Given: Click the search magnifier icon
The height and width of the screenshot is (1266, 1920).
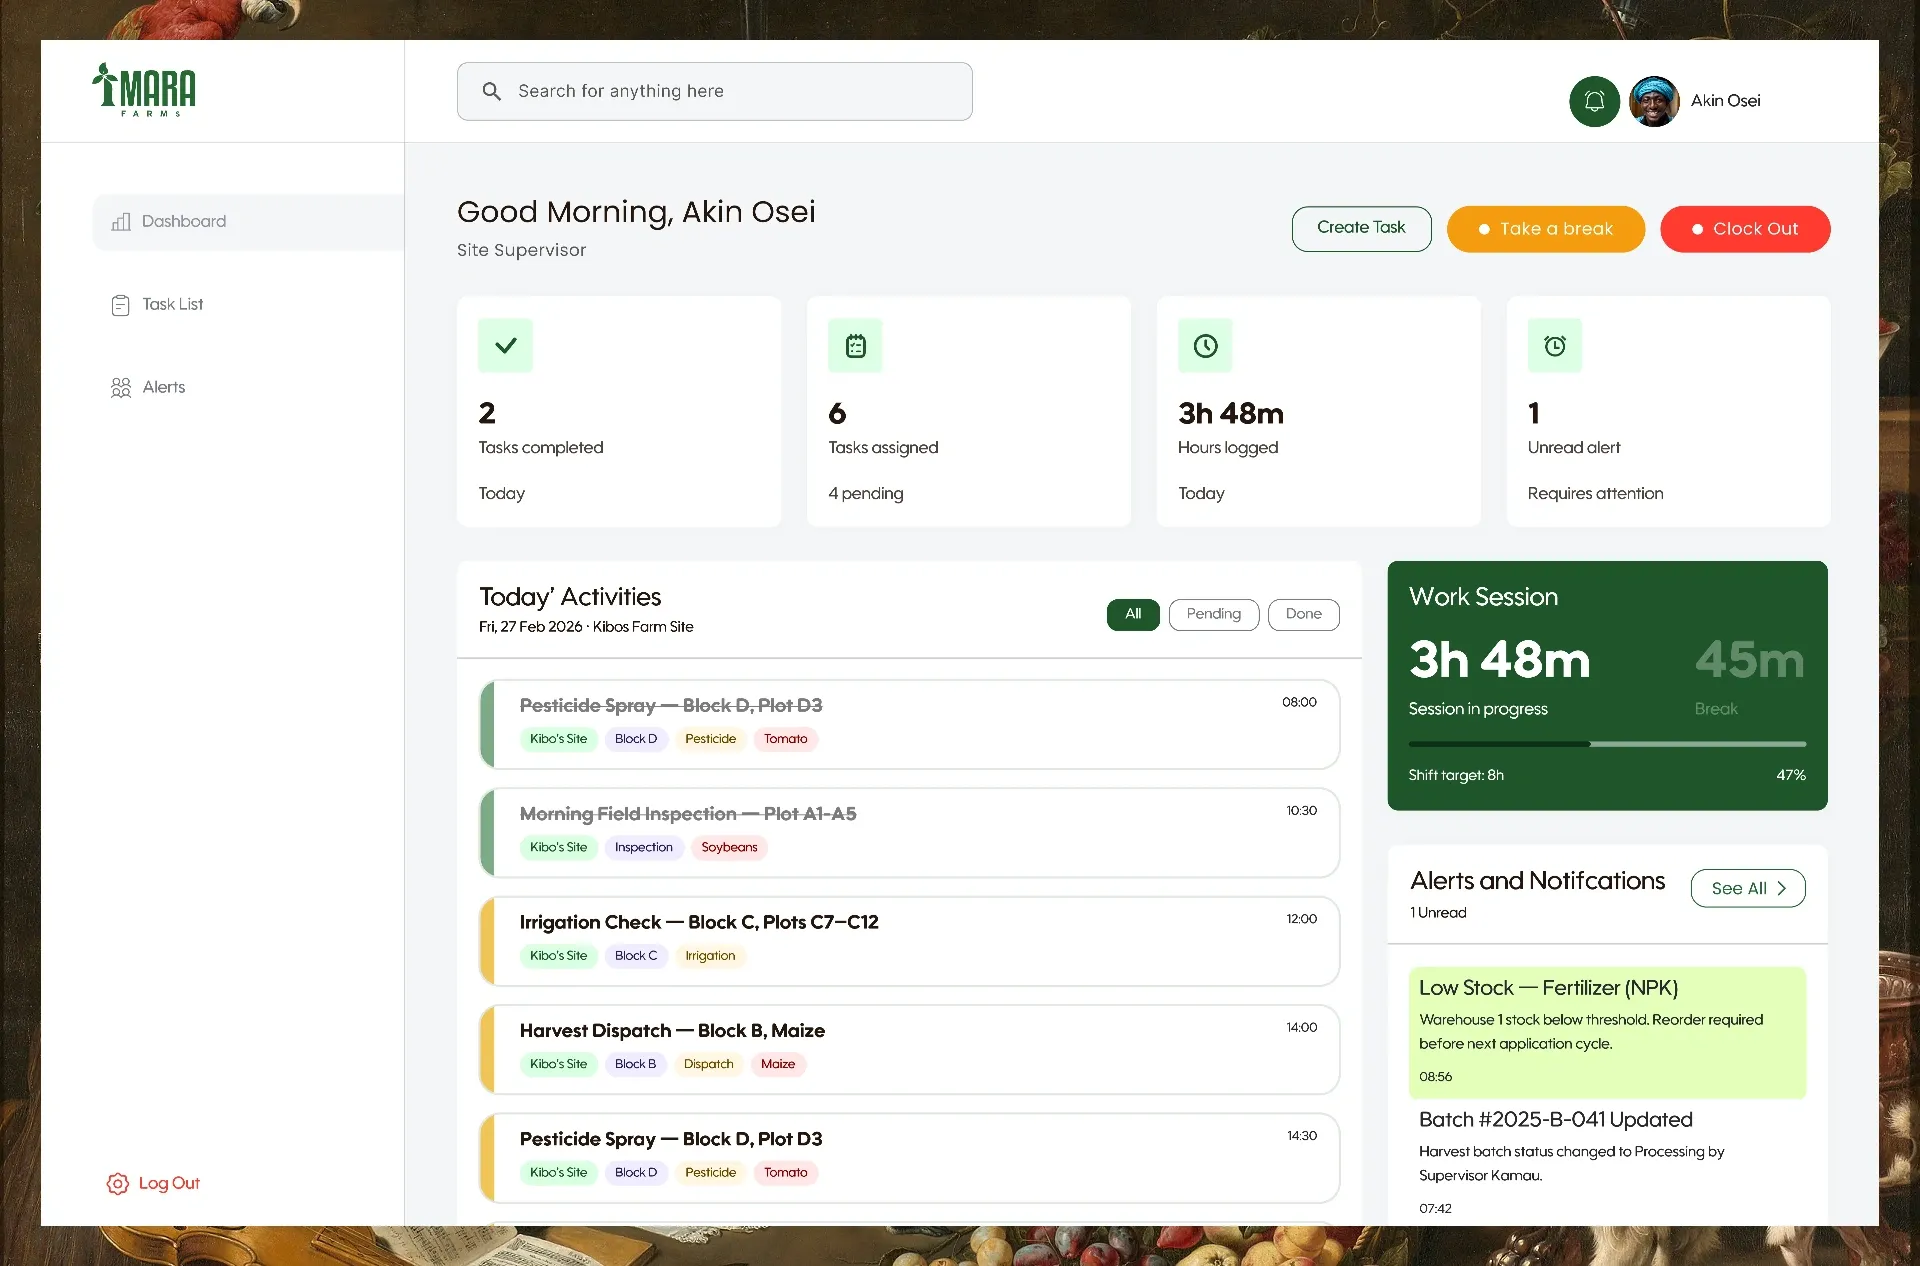Looking at the screenshot, I should coord(491,91).
